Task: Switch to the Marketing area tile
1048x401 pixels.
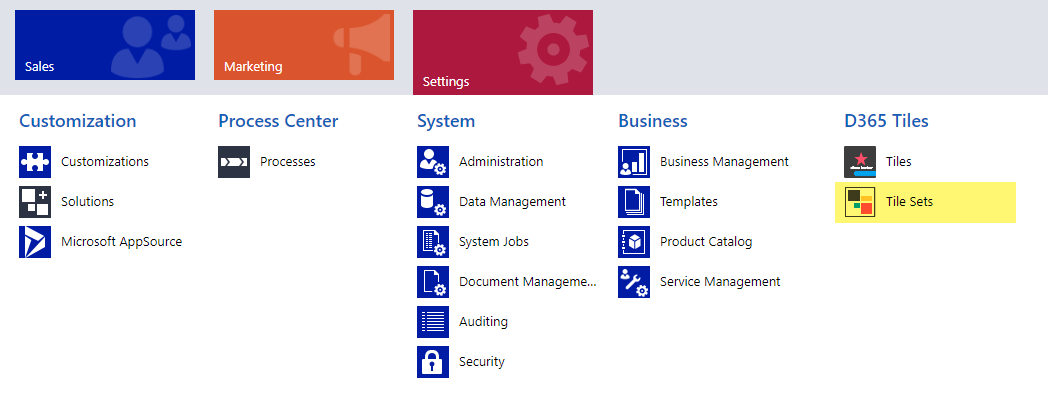Action: pos(304,45)
